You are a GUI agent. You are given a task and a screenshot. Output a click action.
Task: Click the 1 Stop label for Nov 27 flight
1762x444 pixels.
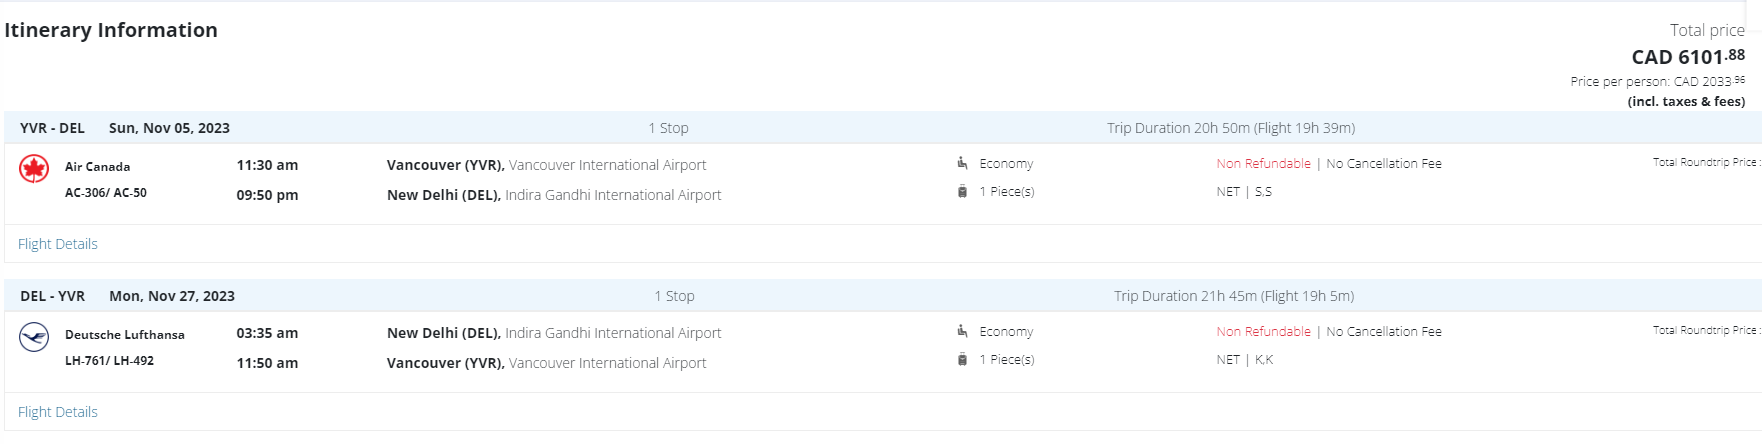[674, 296]
